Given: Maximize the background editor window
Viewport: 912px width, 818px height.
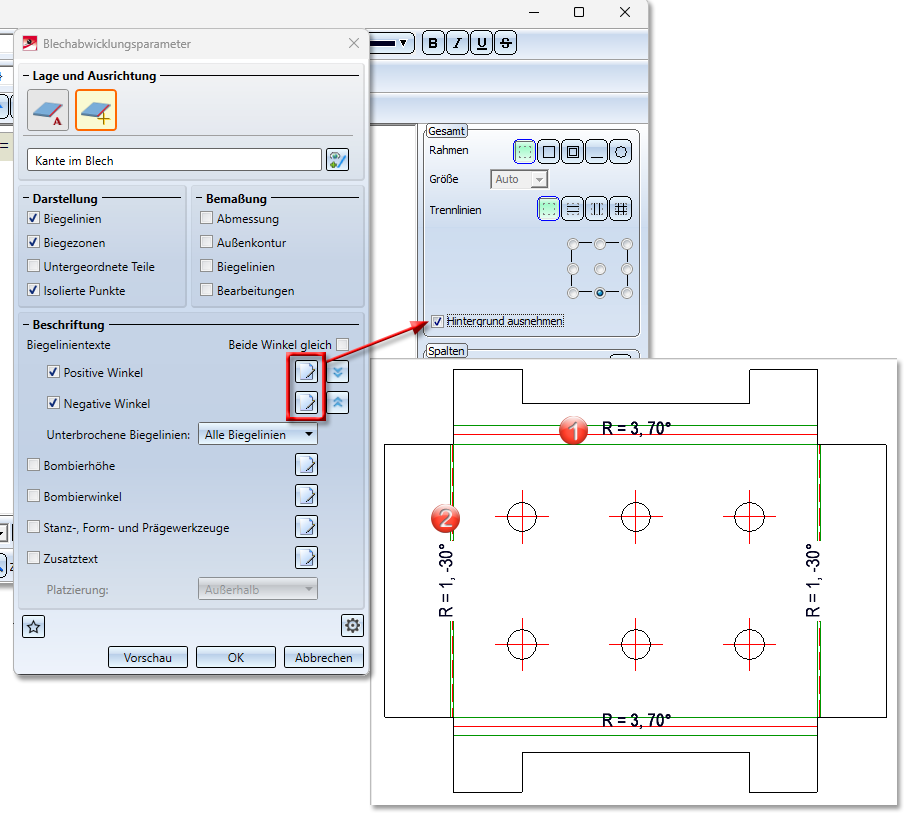Looking at the screenshot, I should (579, 12).
